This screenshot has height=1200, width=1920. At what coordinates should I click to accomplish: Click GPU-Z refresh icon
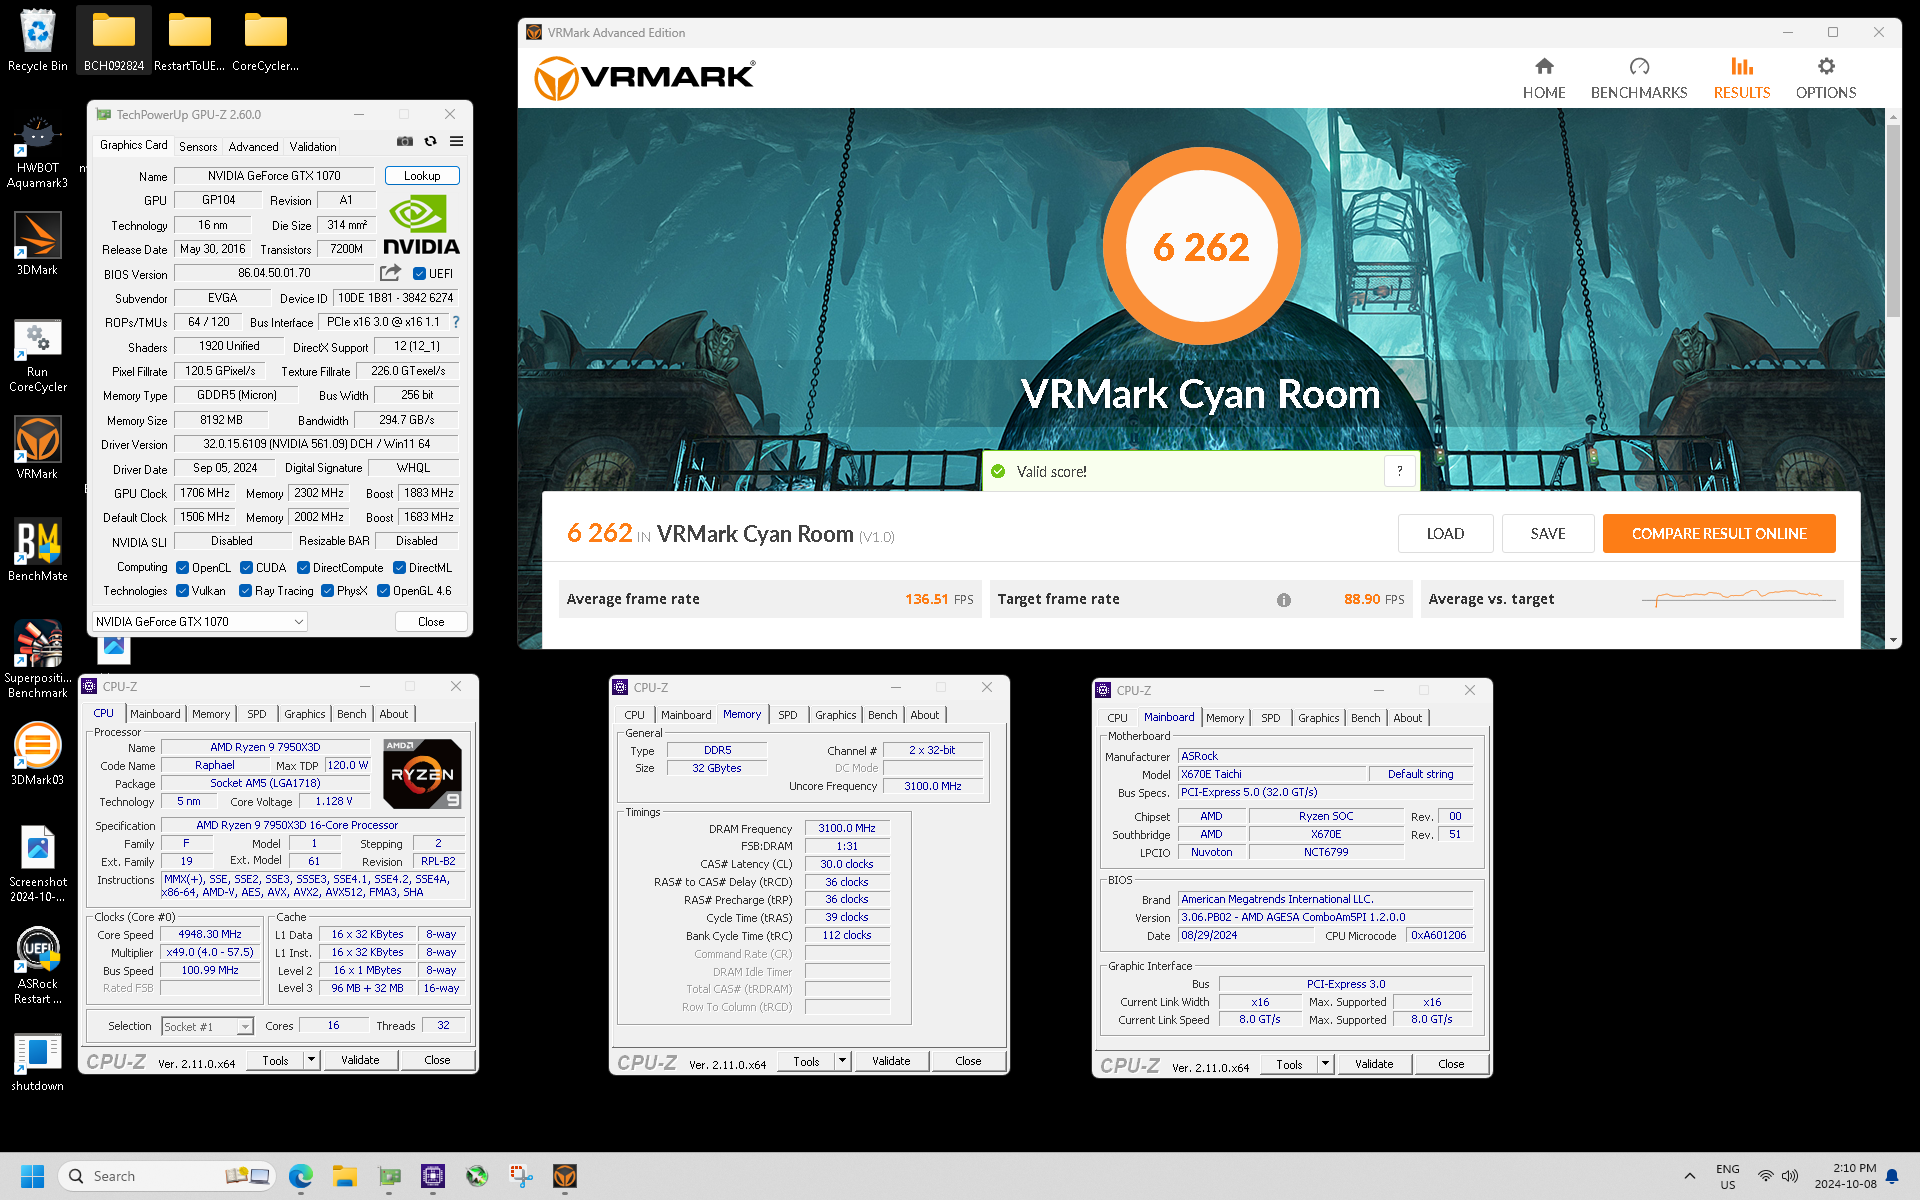click(430, 141)
